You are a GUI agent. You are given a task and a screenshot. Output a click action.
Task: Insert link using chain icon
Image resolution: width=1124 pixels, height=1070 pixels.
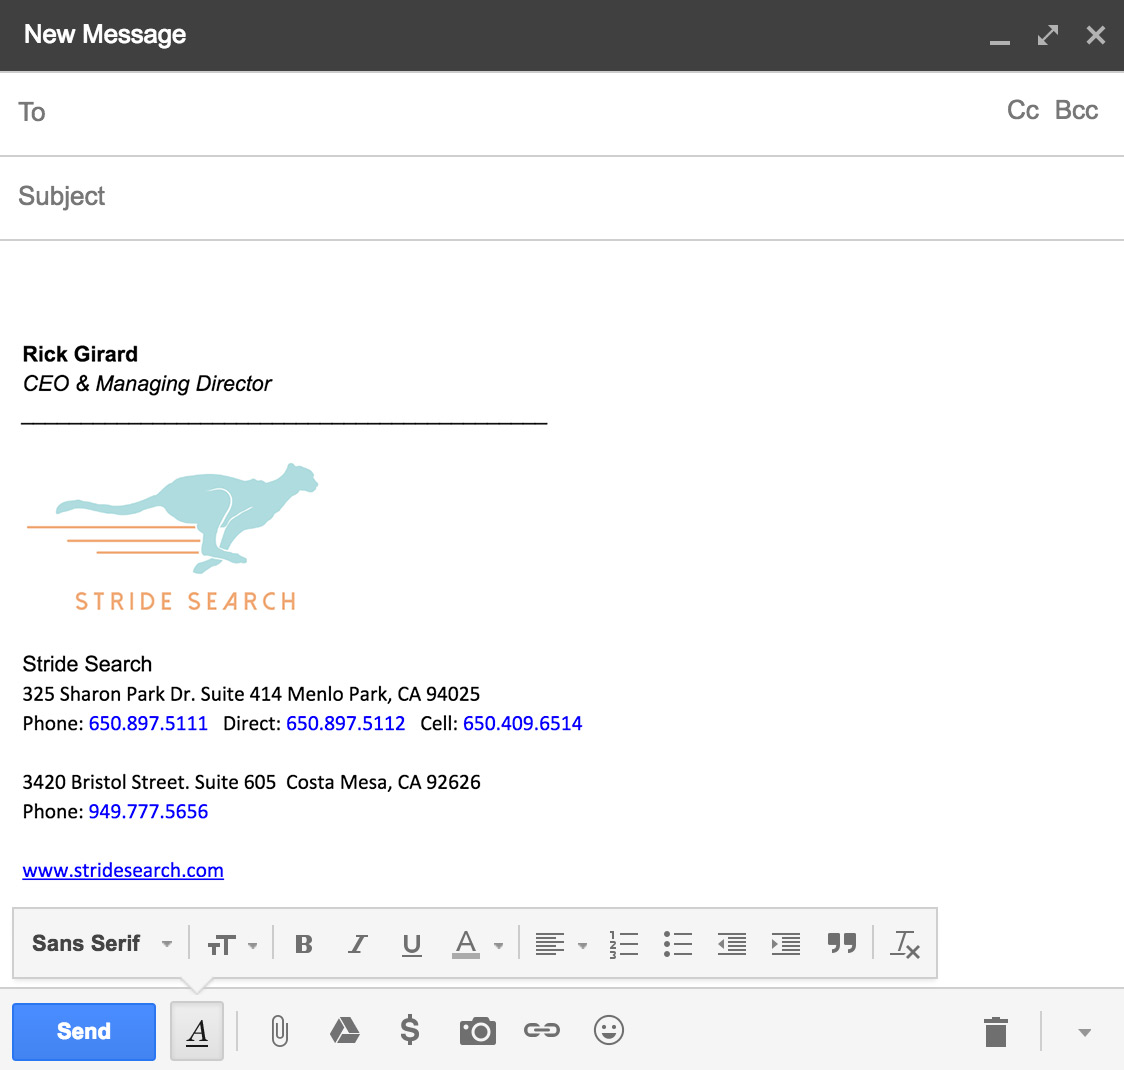(x=542, y=1031)
